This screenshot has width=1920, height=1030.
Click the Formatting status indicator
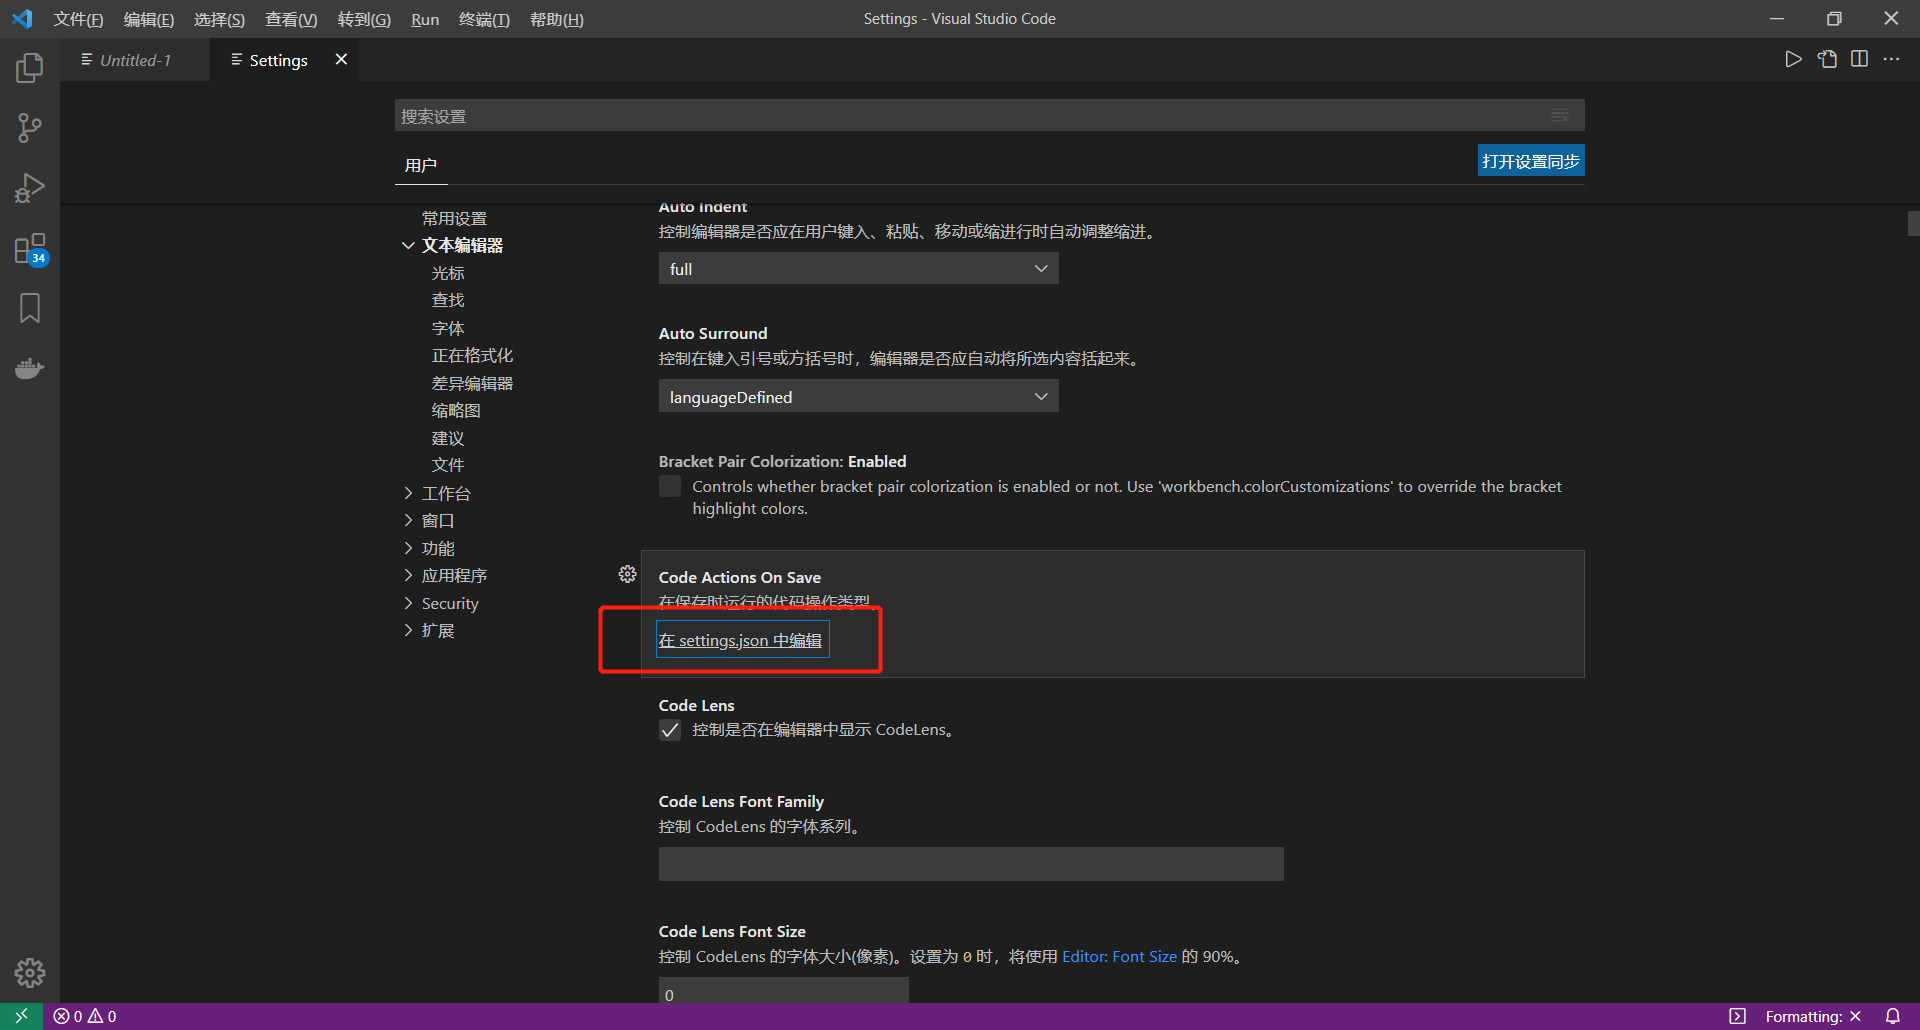(1813, 1016)
